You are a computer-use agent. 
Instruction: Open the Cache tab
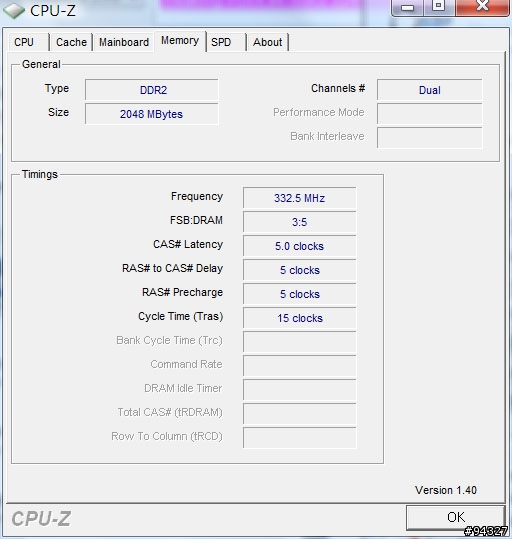pos(71,42)
